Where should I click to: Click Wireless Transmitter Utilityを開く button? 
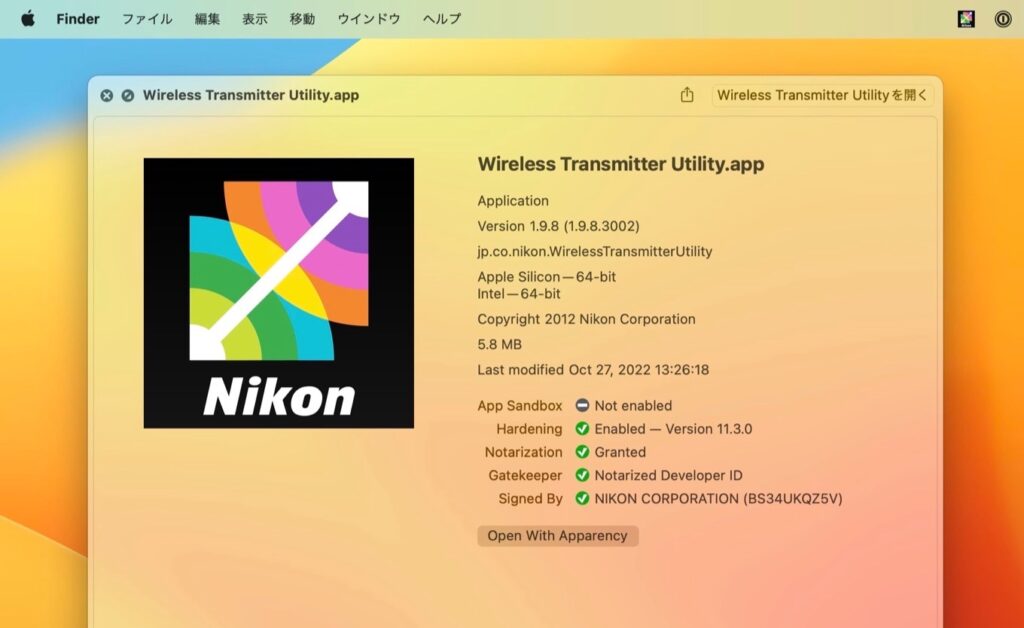pyautogui.click(x=822, y=95)
